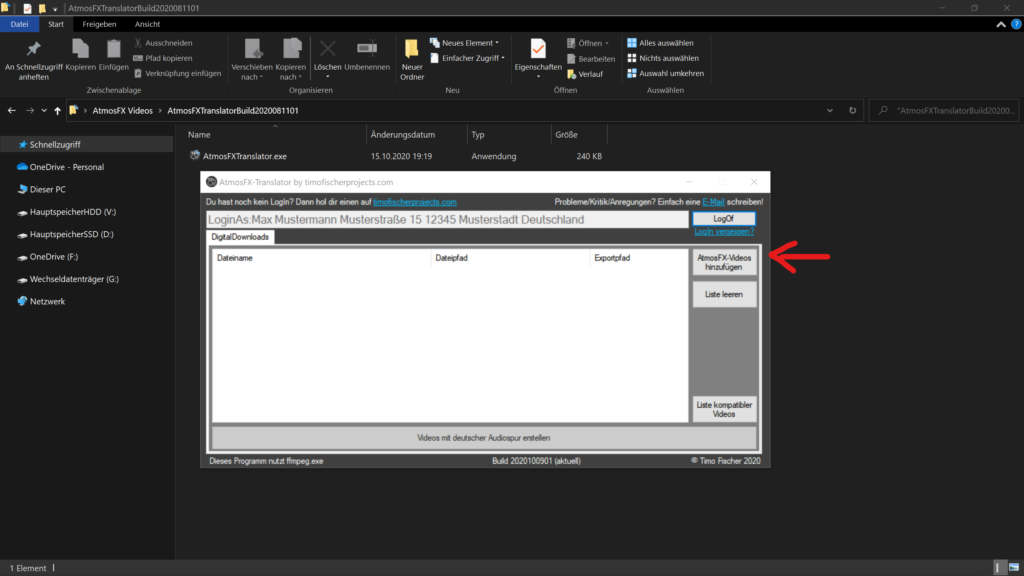Refresh the folder view
Screen dimensions: 1024x576
pos(852,110)
